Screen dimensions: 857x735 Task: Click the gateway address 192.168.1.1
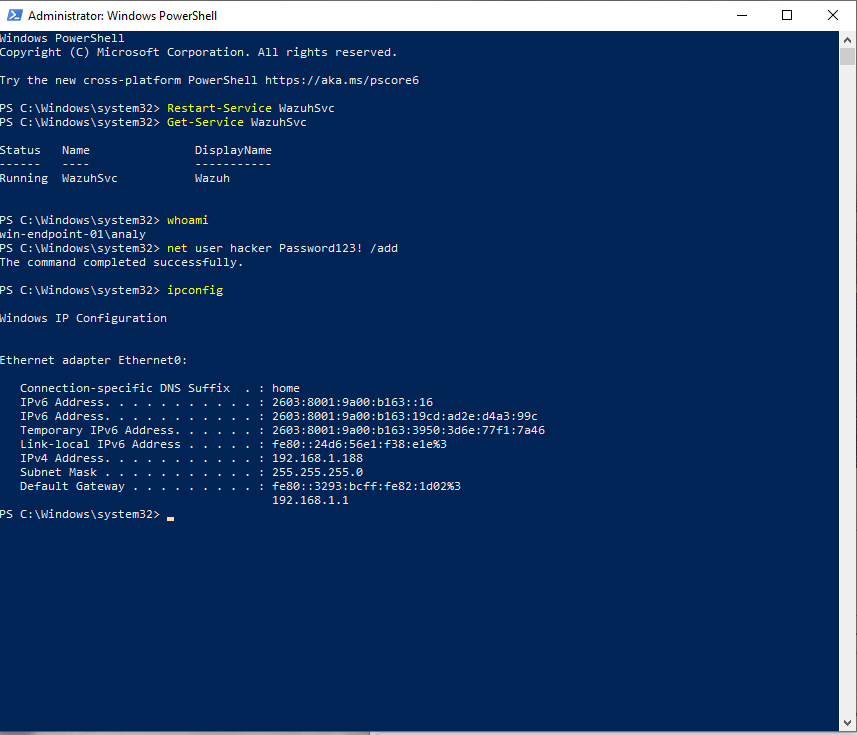point(310,501)
